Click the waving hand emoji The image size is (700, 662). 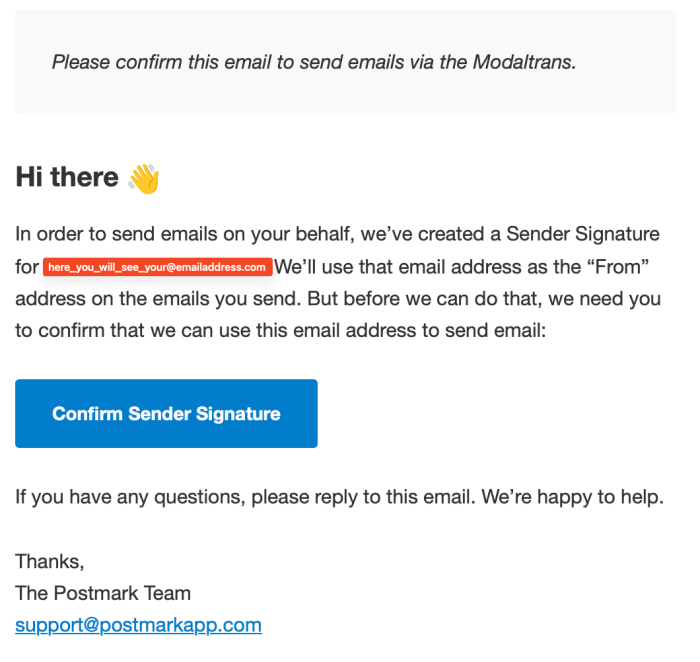(144, 179)
